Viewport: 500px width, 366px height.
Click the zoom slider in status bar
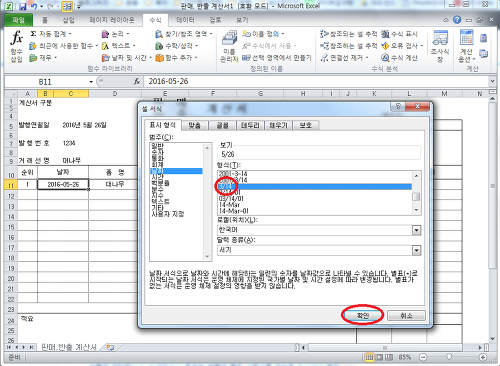[449, 357]
